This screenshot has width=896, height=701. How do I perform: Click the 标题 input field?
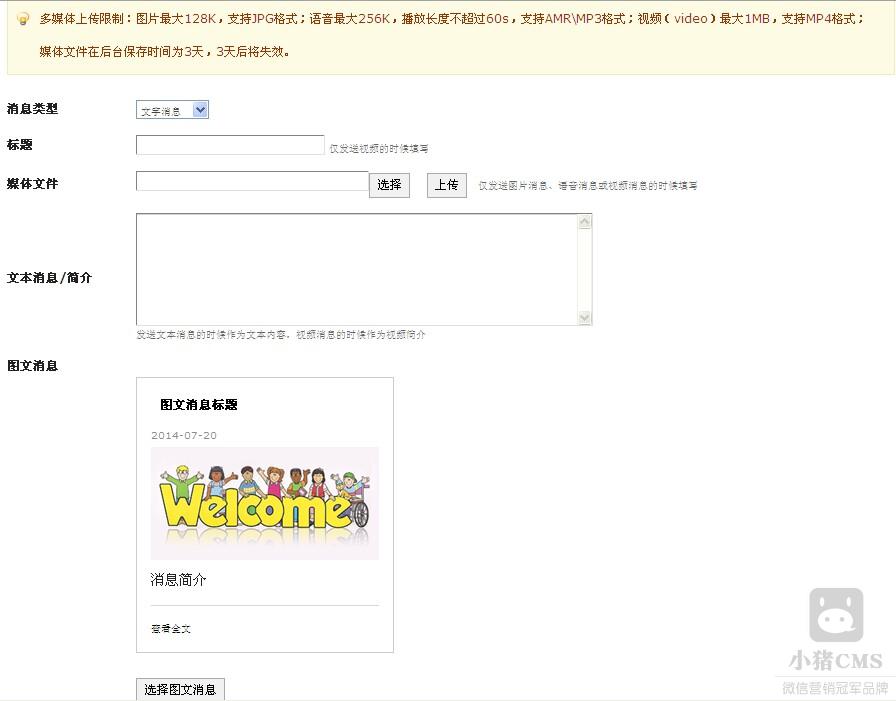click(230, 145)
